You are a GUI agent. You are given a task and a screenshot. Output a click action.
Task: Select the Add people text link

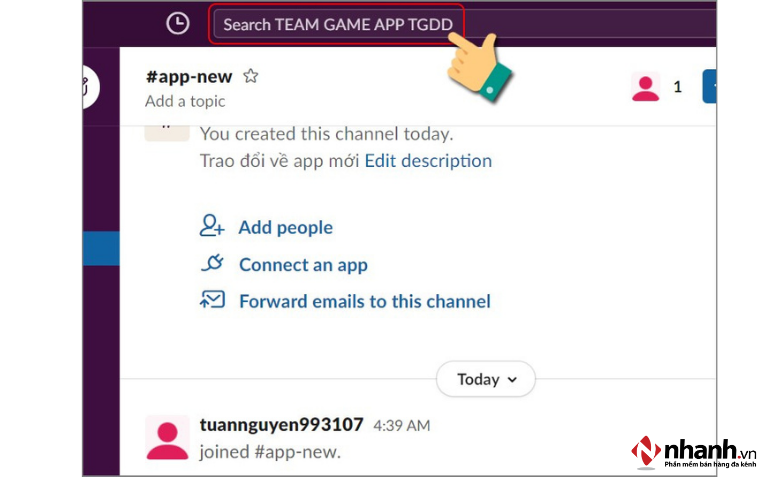click(285, 228)
